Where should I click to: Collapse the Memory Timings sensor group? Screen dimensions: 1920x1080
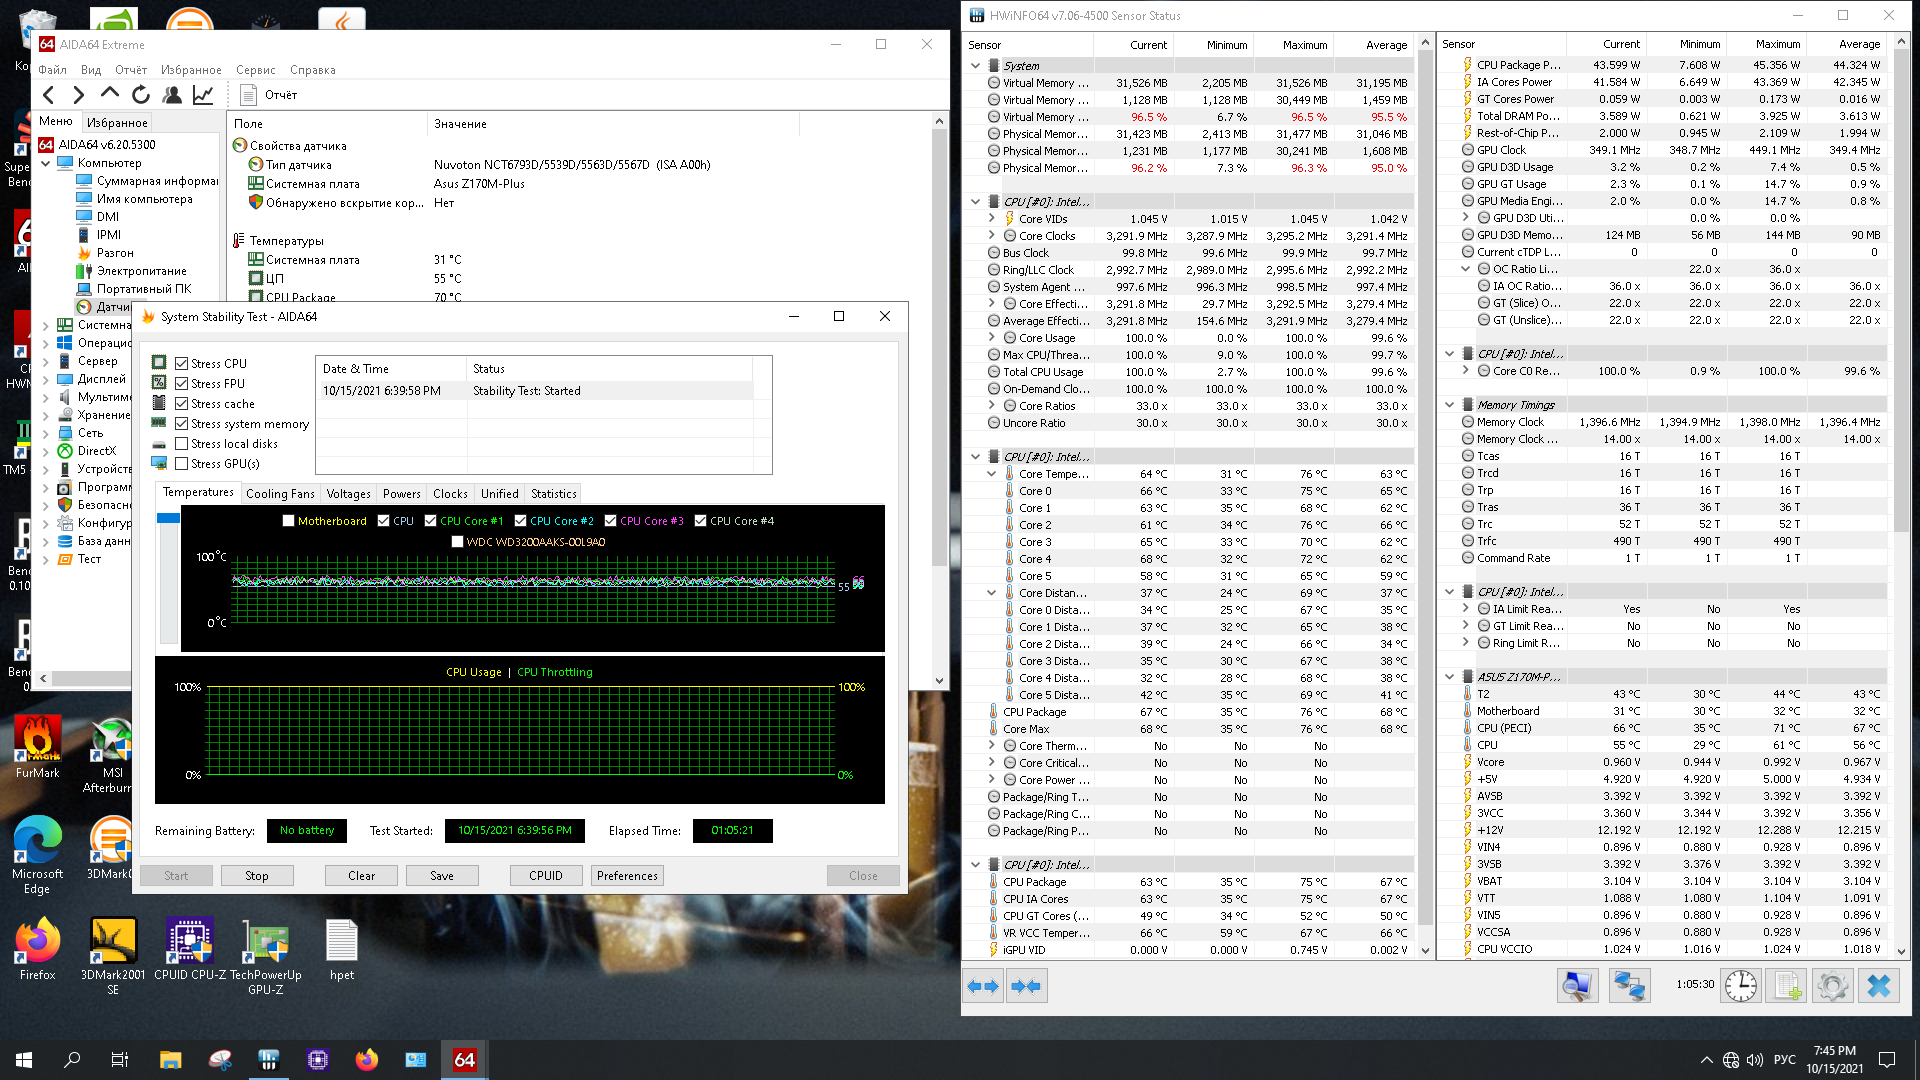1450,405
